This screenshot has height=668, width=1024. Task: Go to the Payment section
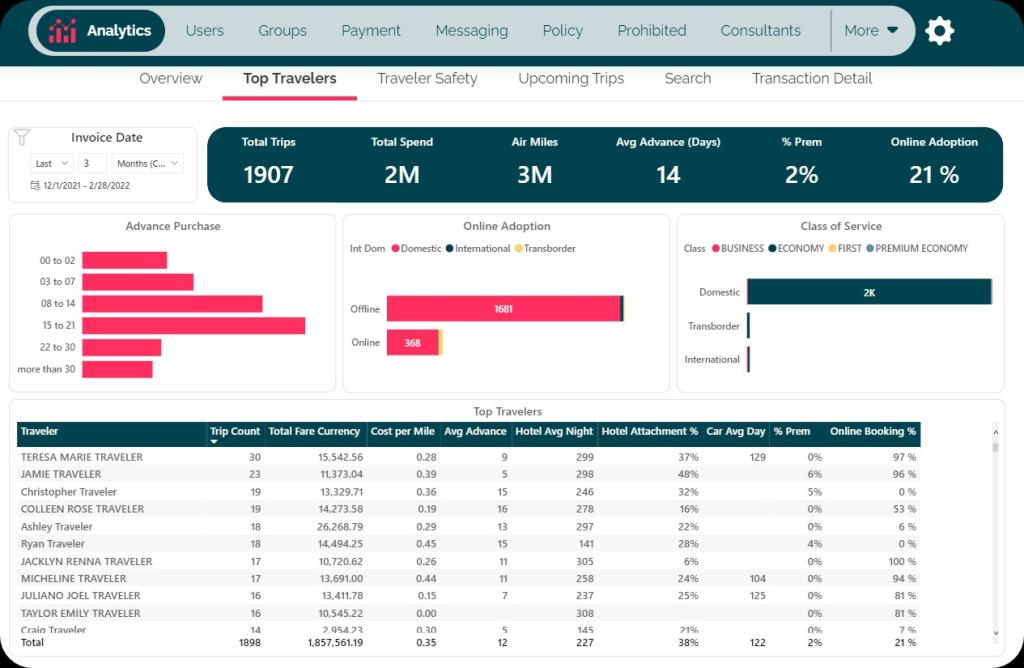(x=371, y=31)
